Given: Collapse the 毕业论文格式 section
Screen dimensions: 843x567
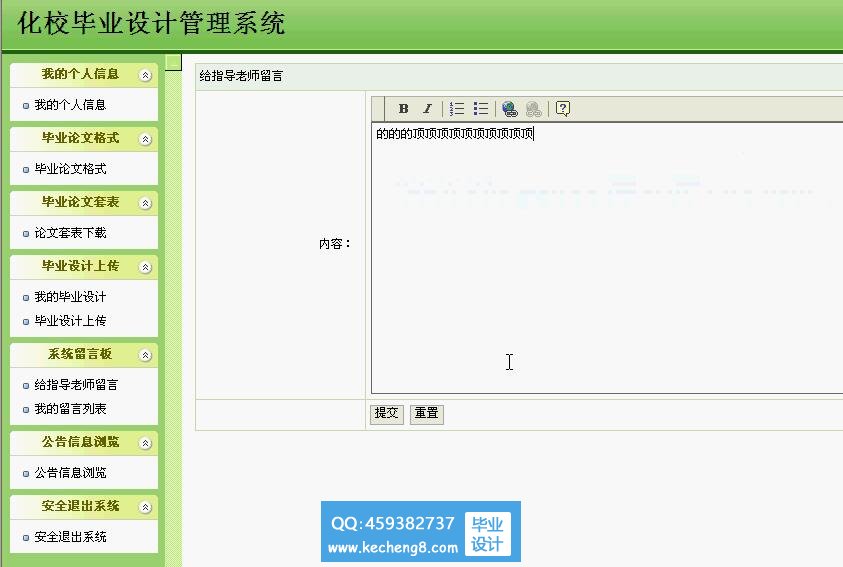Looking at the screenshot, I should 145,139.
